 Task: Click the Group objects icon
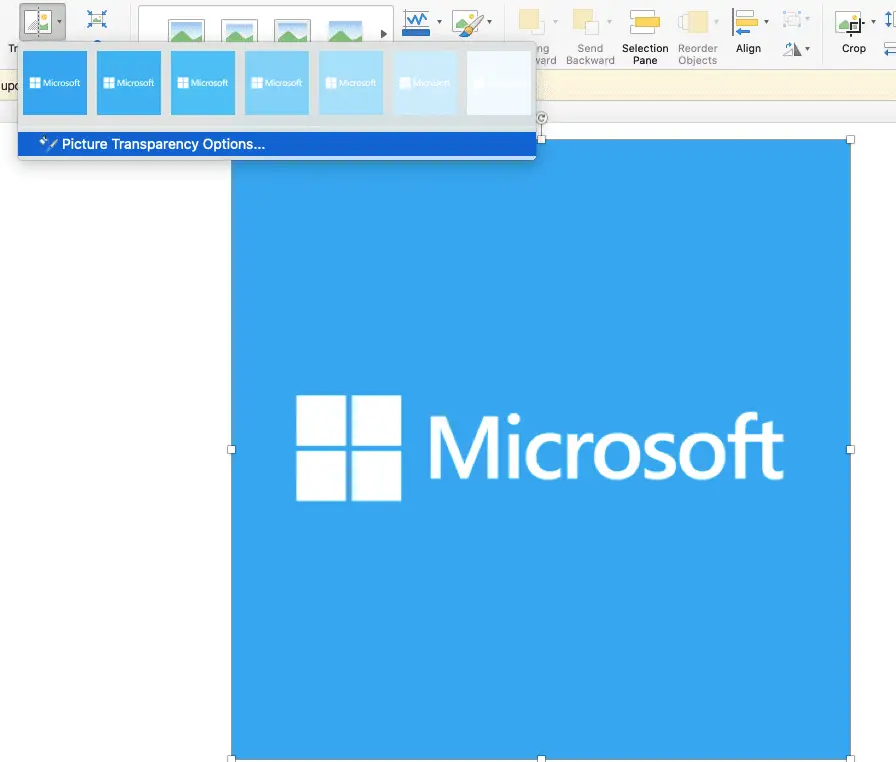pos(791,19)
